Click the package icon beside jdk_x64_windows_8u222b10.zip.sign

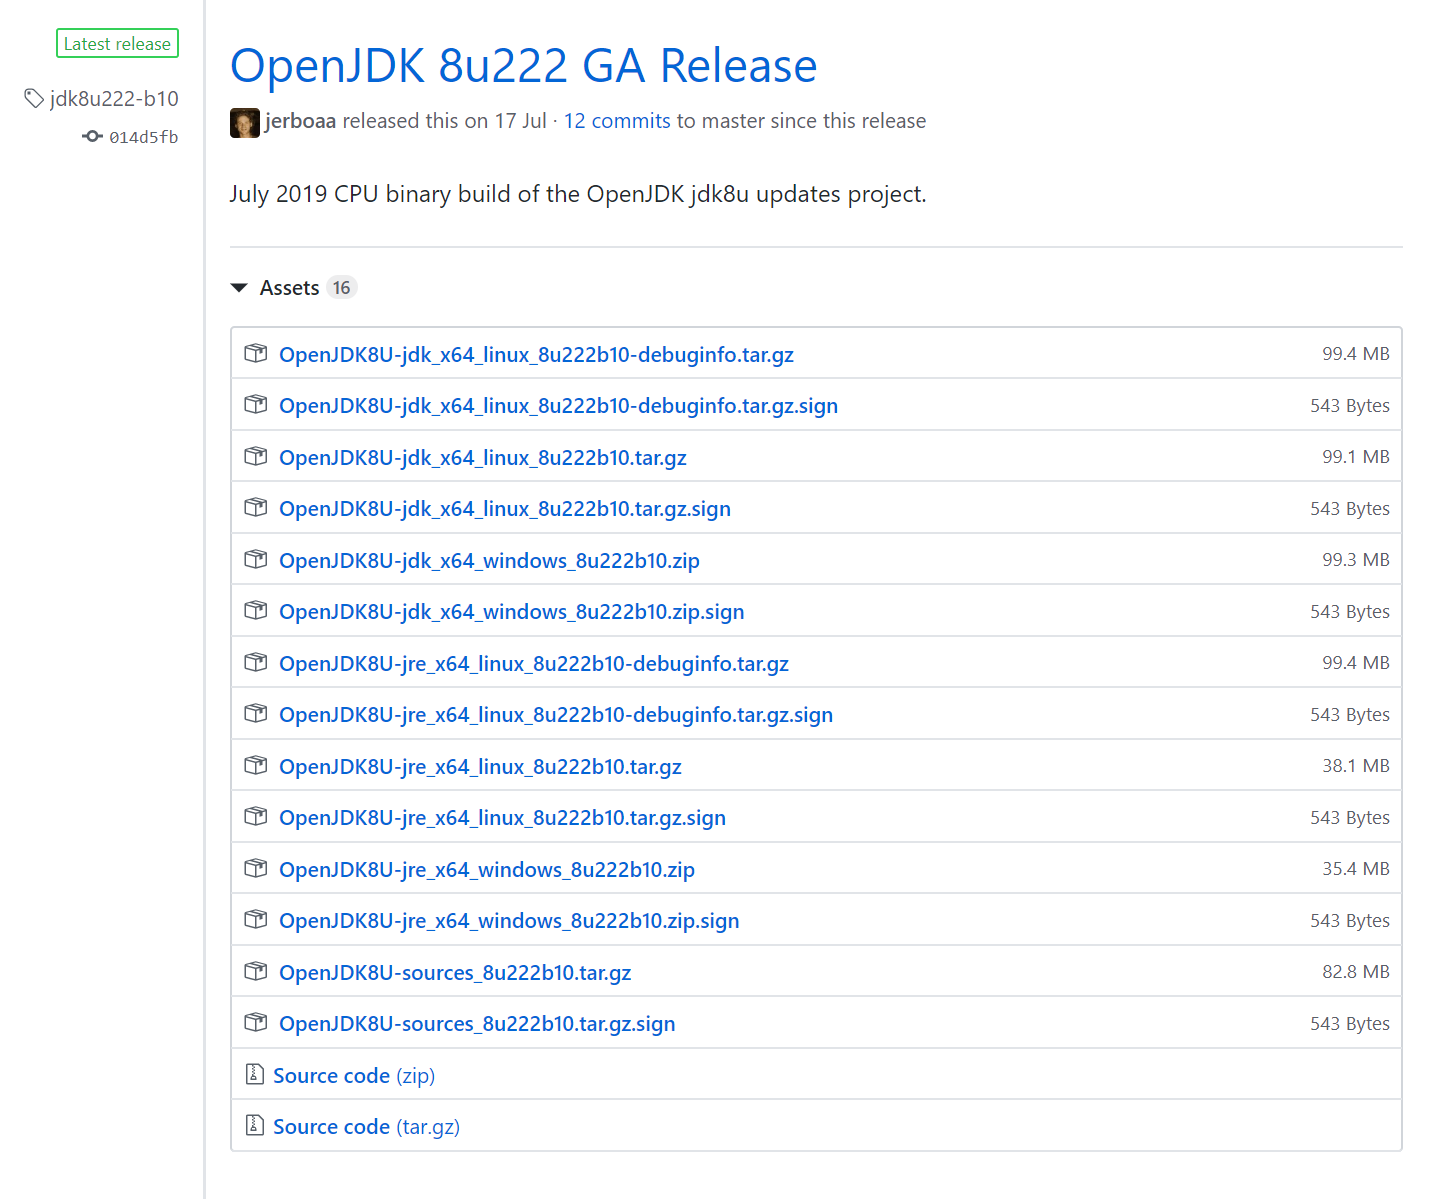[x=256, y=611]
